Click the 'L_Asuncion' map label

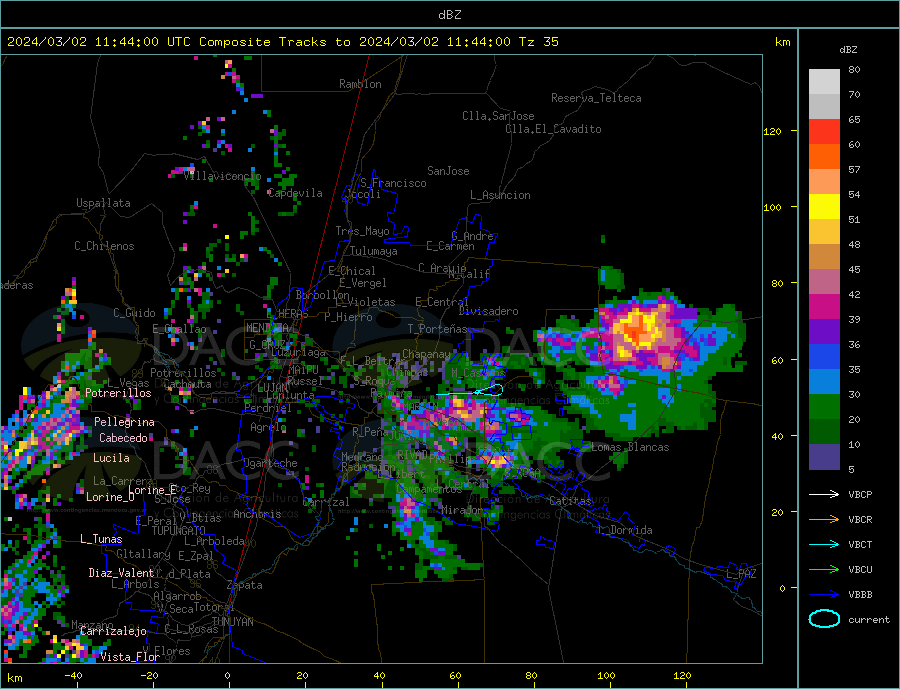[x=500, y=195]
